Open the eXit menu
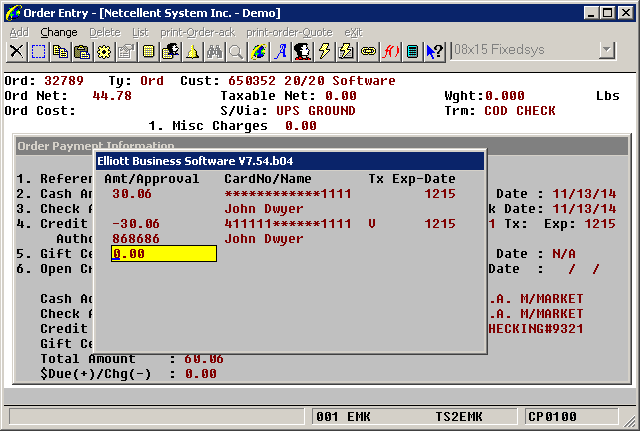 353,32
